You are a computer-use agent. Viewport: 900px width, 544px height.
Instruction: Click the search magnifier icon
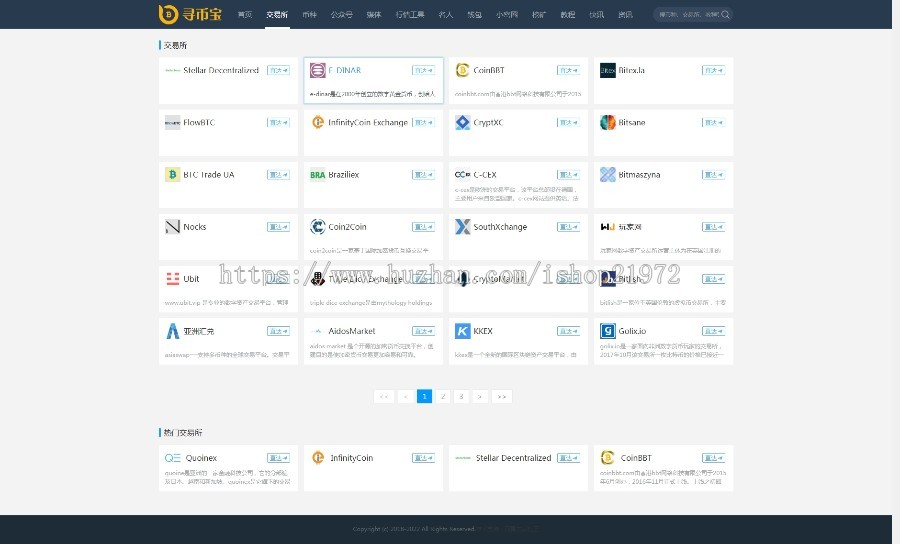[x=726, y=14]
